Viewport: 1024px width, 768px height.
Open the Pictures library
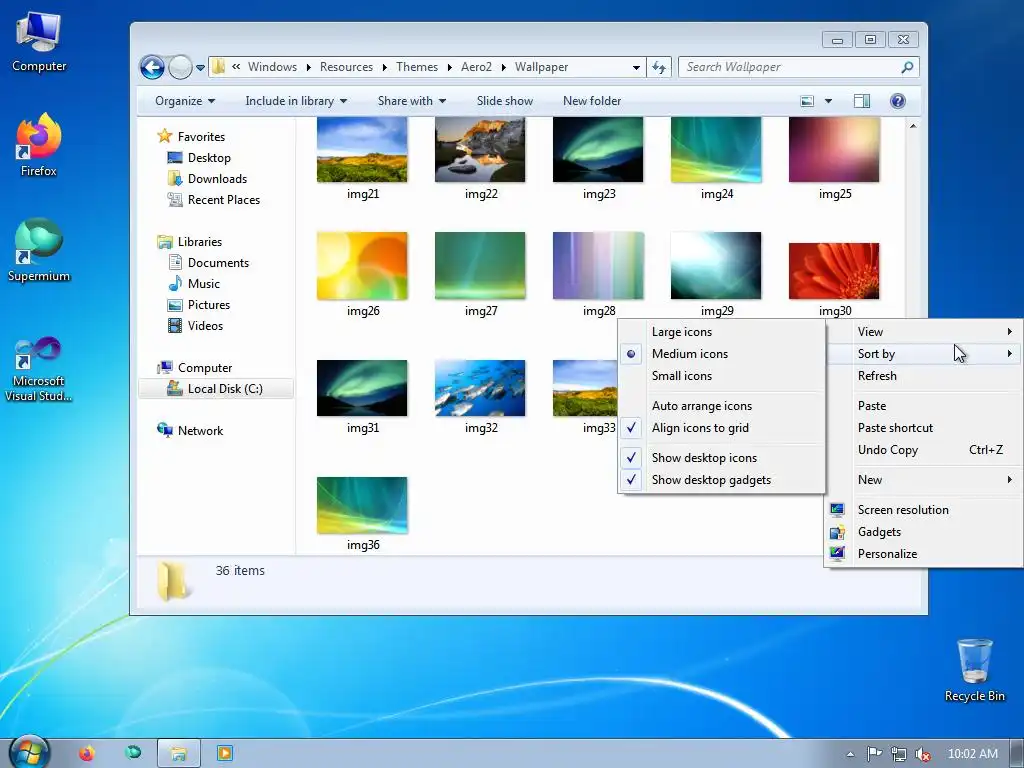tap(208, 305)
